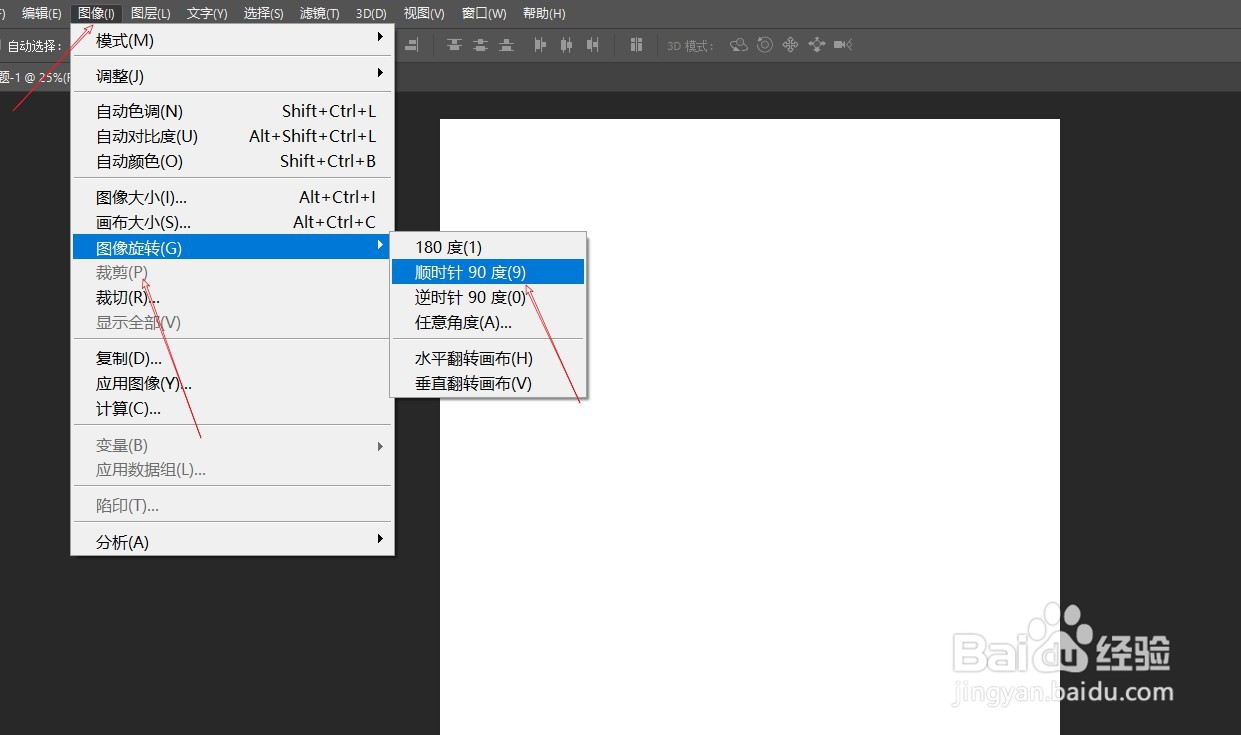Expand the 分析(A) submenu arrow
This screenshot has width=1241, height=735.
(380, 539)
